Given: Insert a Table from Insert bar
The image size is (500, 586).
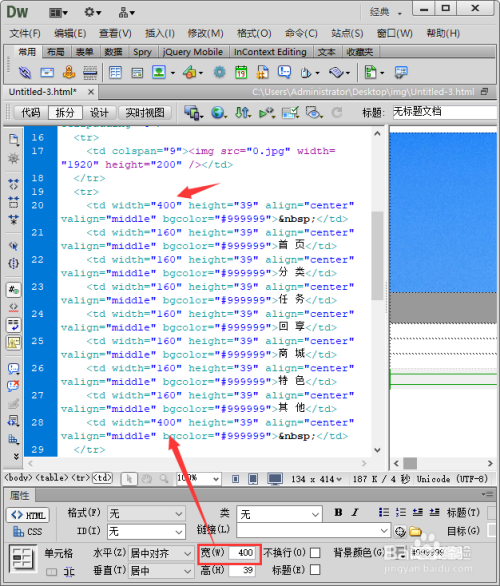Looking at the screenshot, I should click(x=115, y=72).
